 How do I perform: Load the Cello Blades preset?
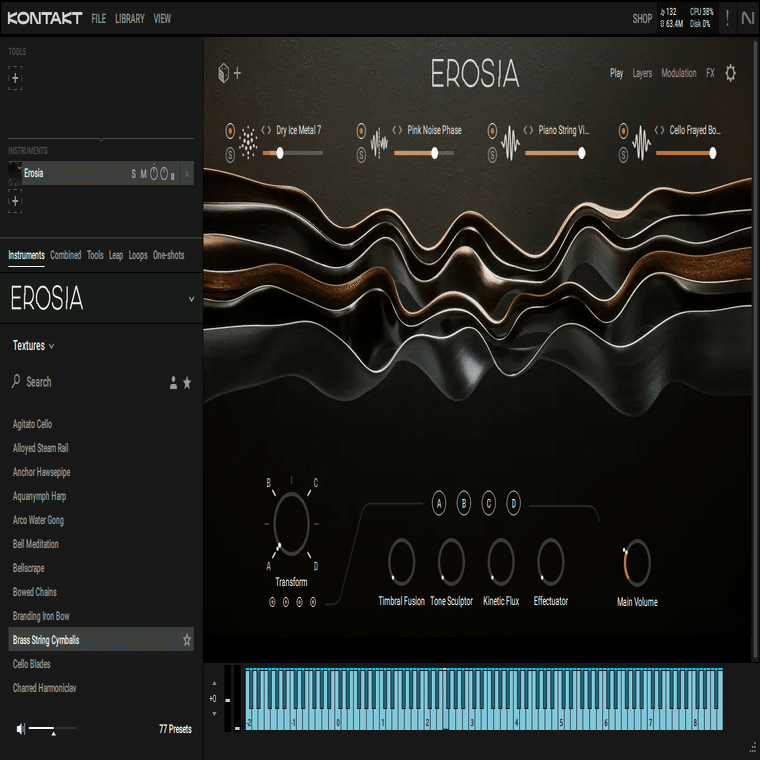point(32,664)
